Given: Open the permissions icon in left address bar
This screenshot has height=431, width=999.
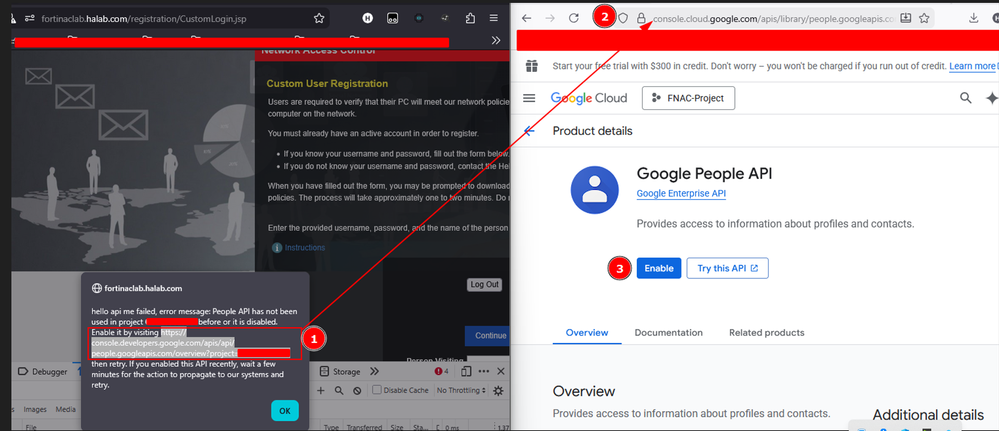Looking at the screenshot, I should [x=29, y=18].
